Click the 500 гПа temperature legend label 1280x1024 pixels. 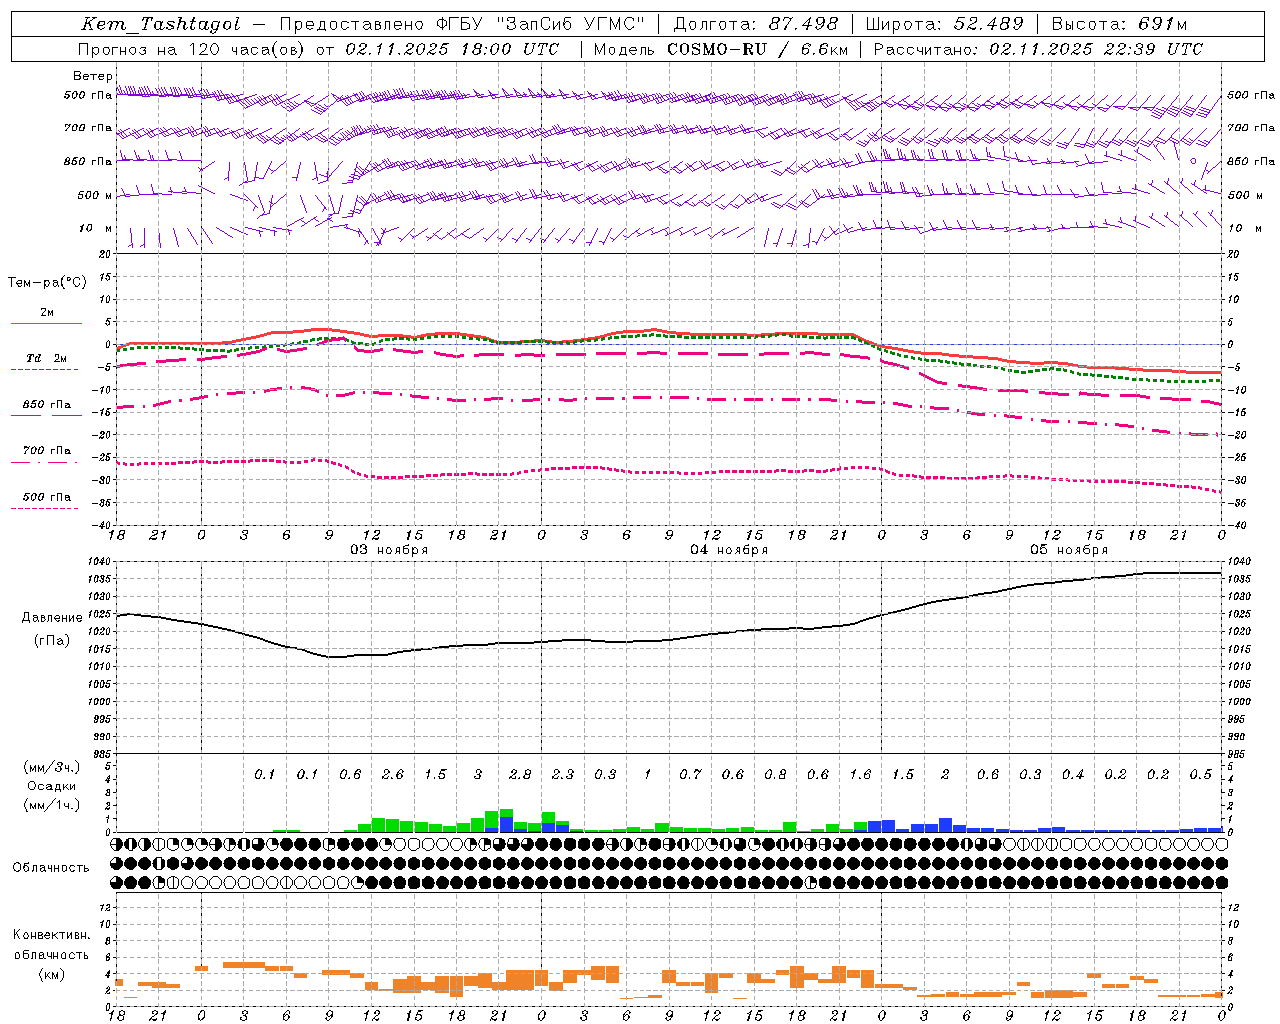[x=47, y=497]
